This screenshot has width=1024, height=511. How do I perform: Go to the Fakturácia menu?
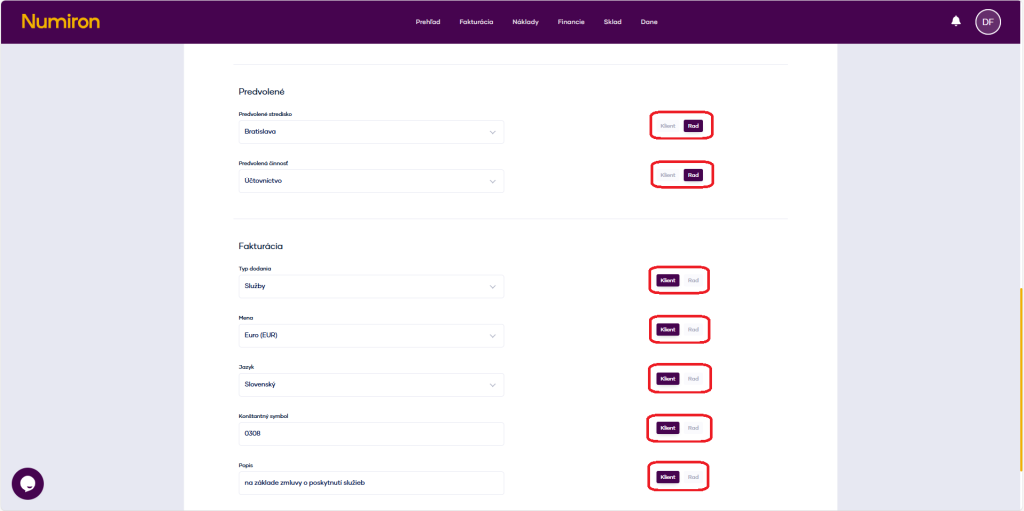coord(476,22)
